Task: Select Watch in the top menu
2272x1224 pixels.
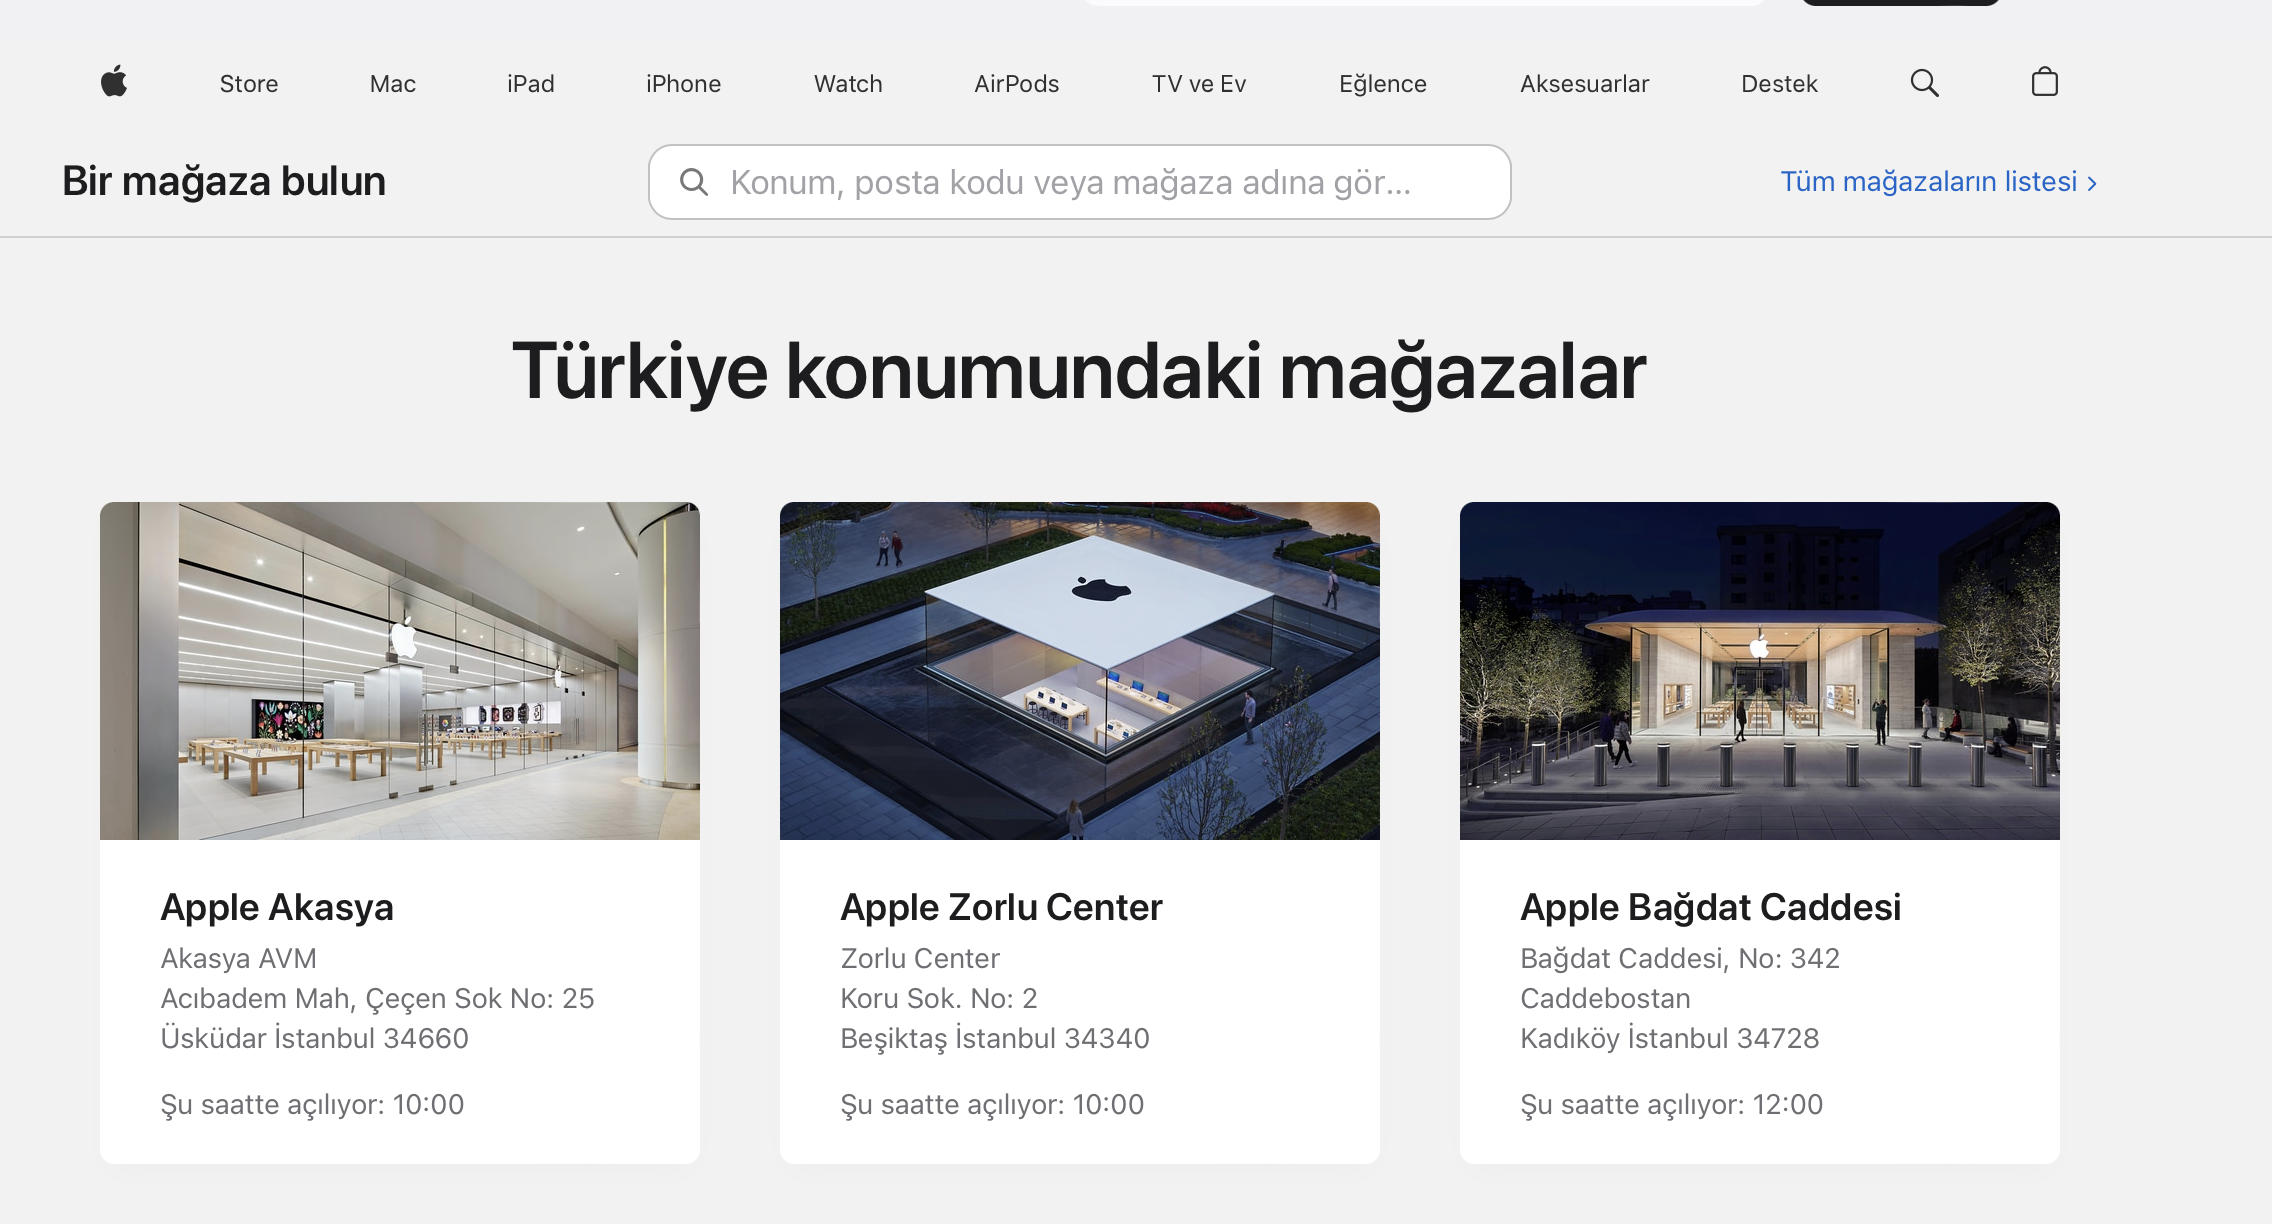Action: coord(848,84)
